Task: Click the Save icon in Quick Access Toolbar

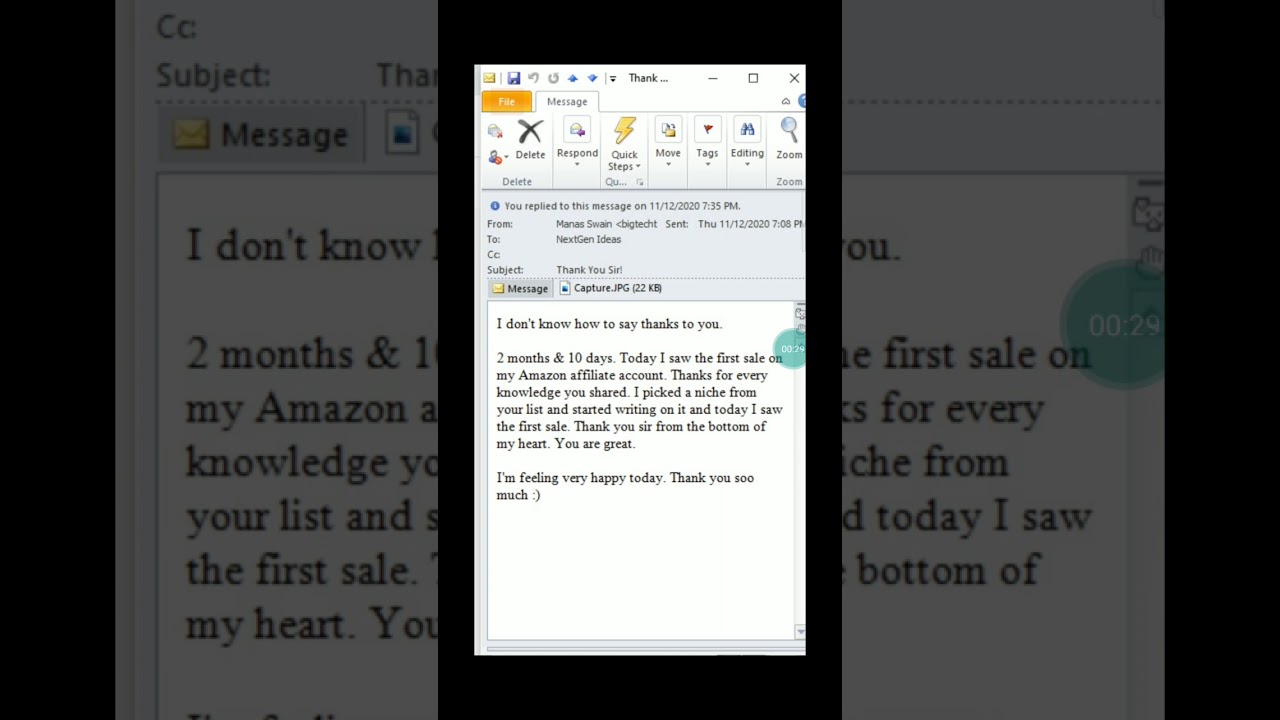Action: click(x=514, y=78)
